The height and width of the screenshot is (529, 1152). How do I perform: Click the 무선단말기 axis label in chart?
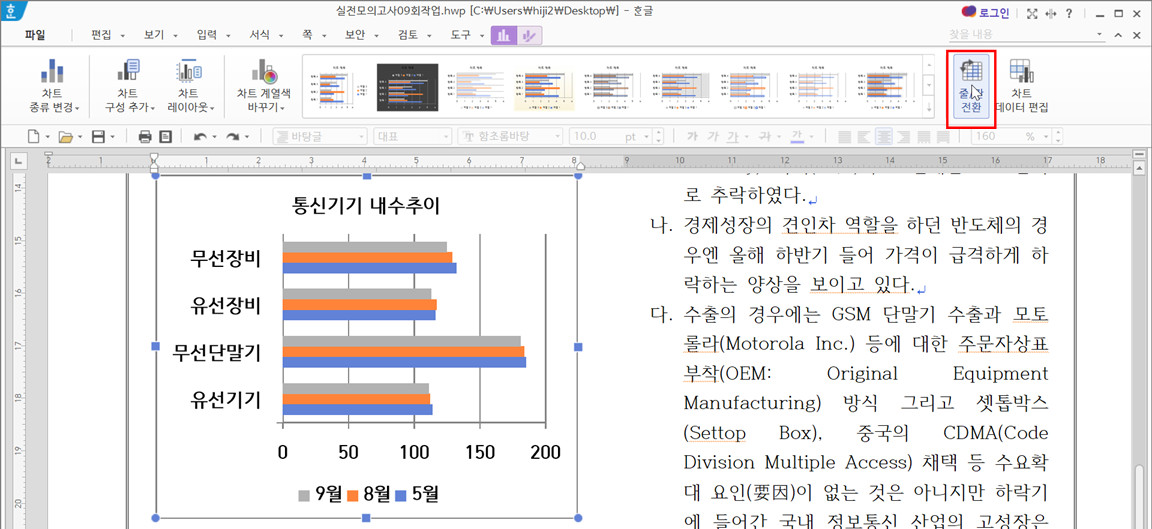tap(217, 353)
